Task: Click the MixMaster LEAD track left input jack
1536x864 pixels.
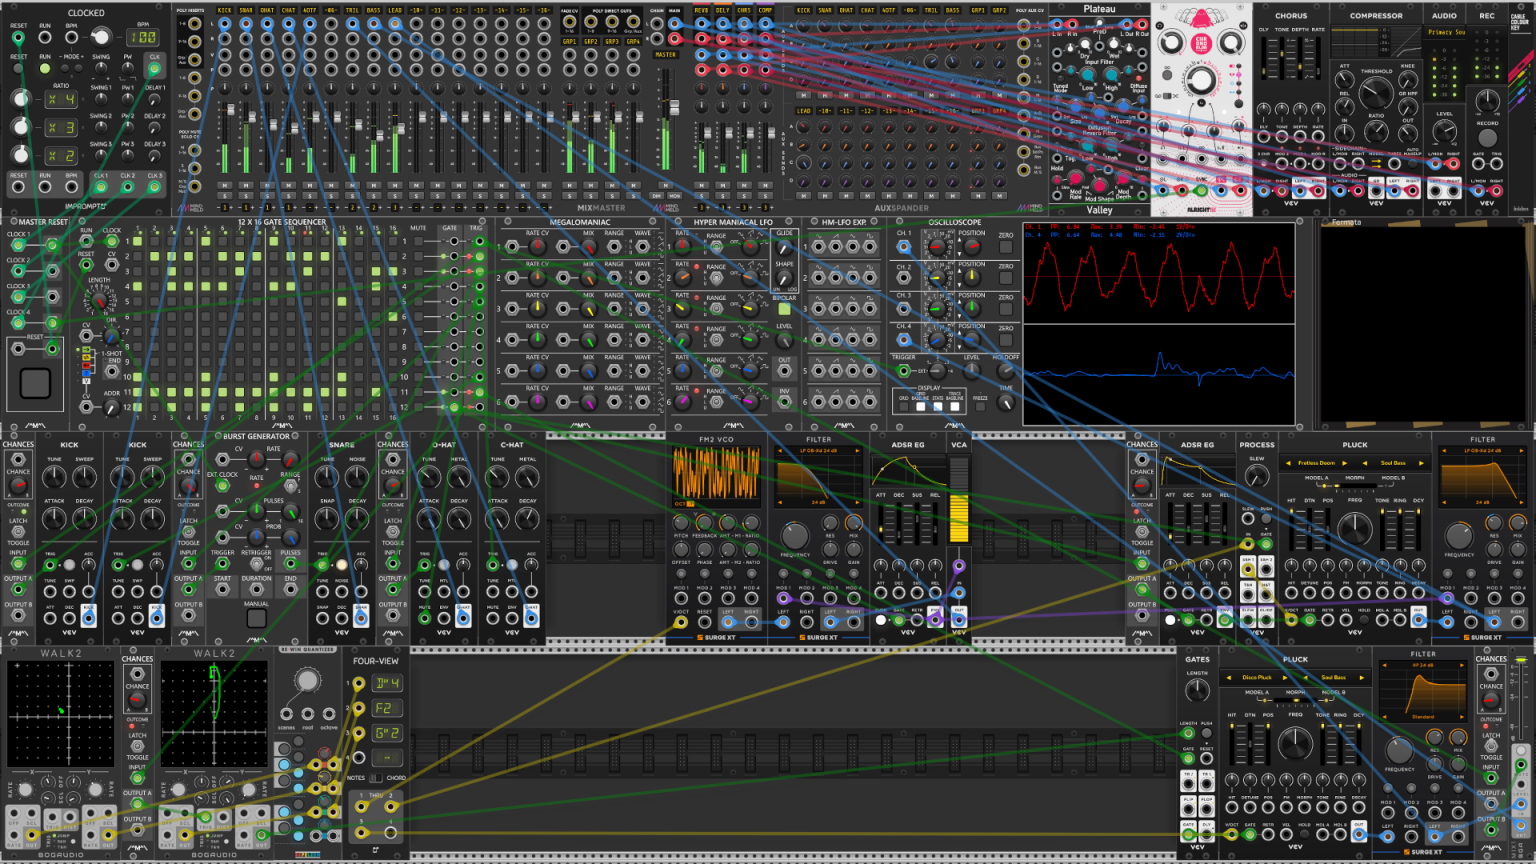Action: [x=395, y=23]
